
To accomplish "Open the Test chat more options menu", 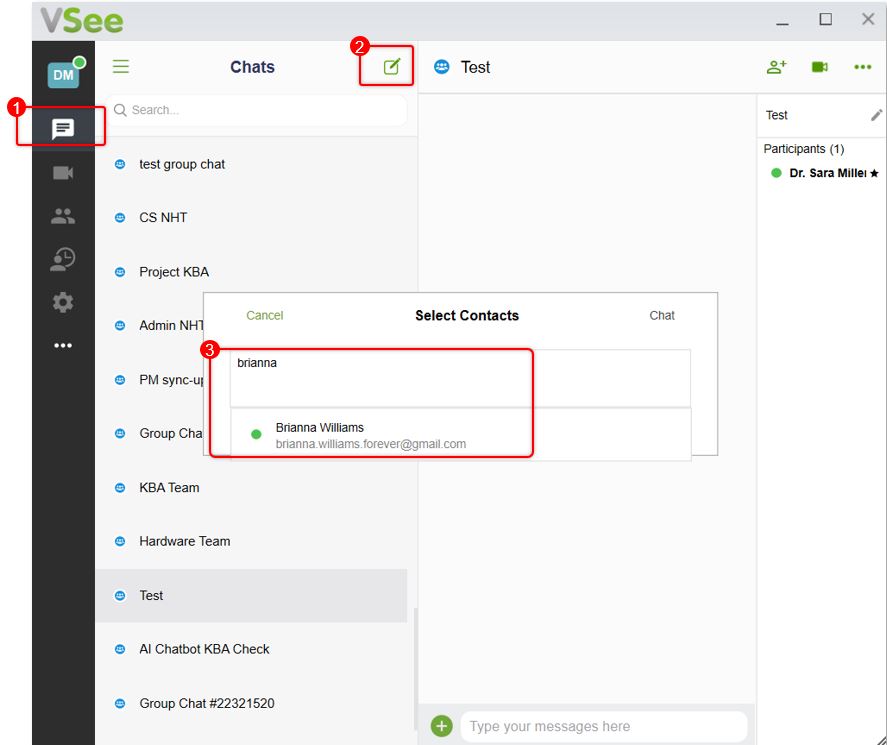I will (x=863, y=67).
